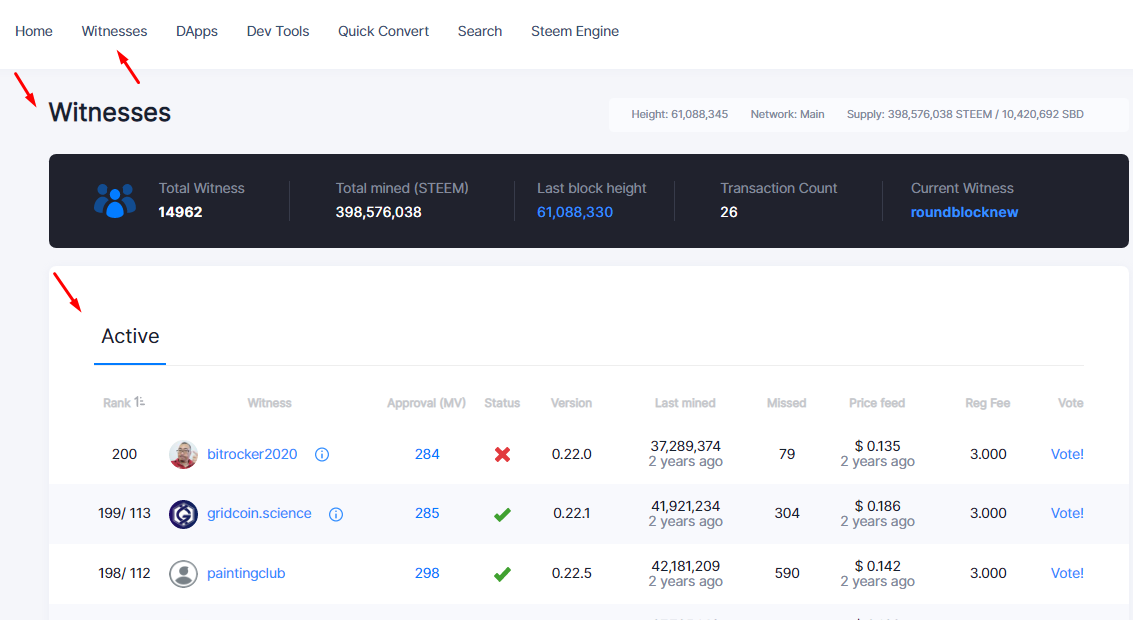Open Steem Engine navigation item
The image size is (1133, 620).
[575, 31]
